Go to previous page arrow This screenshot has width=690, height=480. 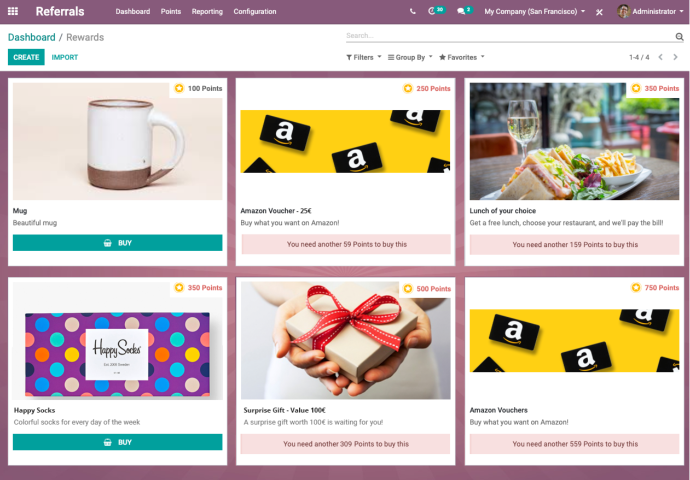click(661, 57)
